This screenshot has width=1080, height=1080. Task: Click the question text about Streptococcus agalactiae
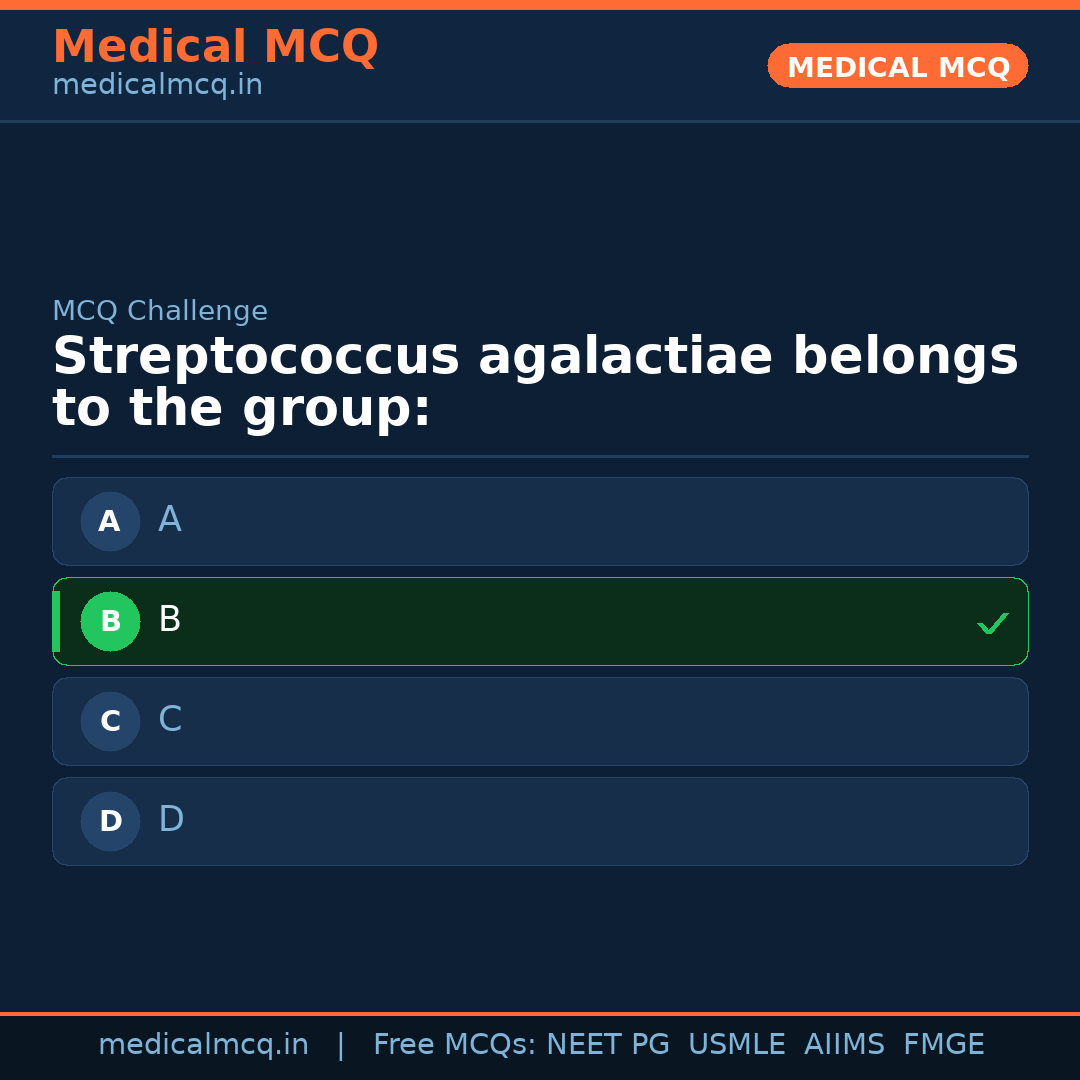click(535, 380)
